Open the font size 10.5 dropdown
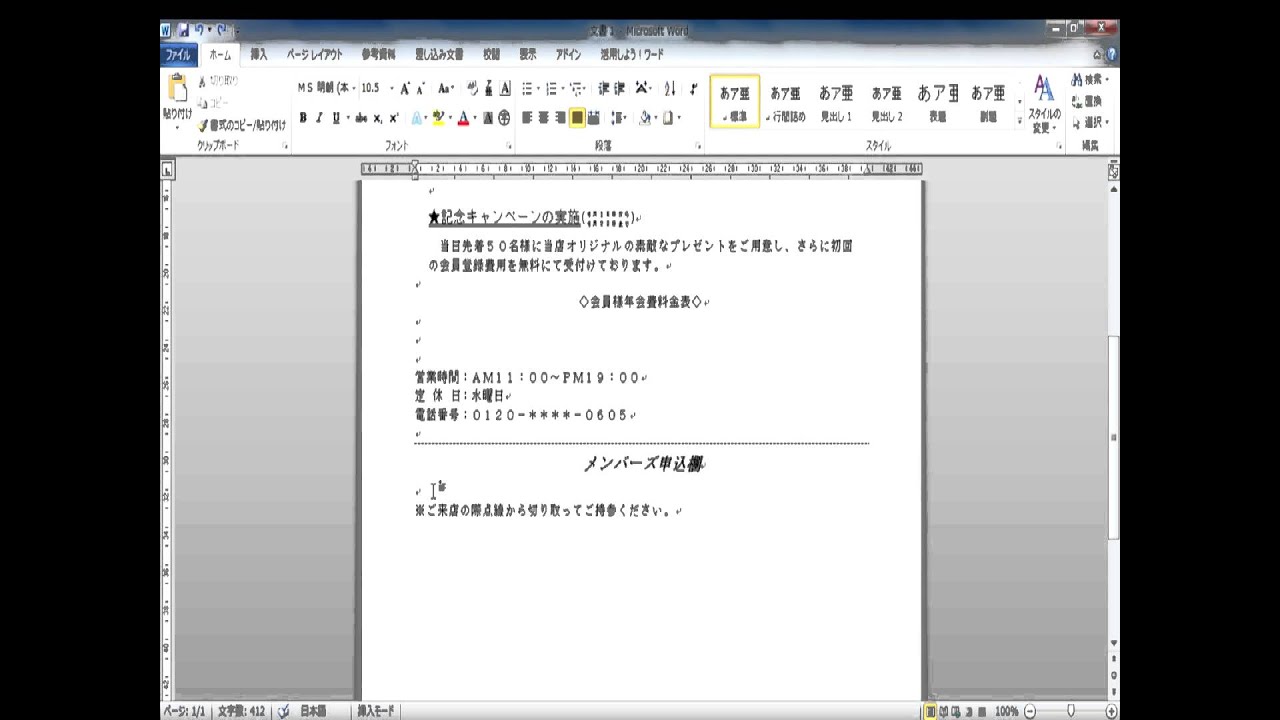The height and width of the screenshot is (720, 1280). pyautogui.click(x=392, y=88)
